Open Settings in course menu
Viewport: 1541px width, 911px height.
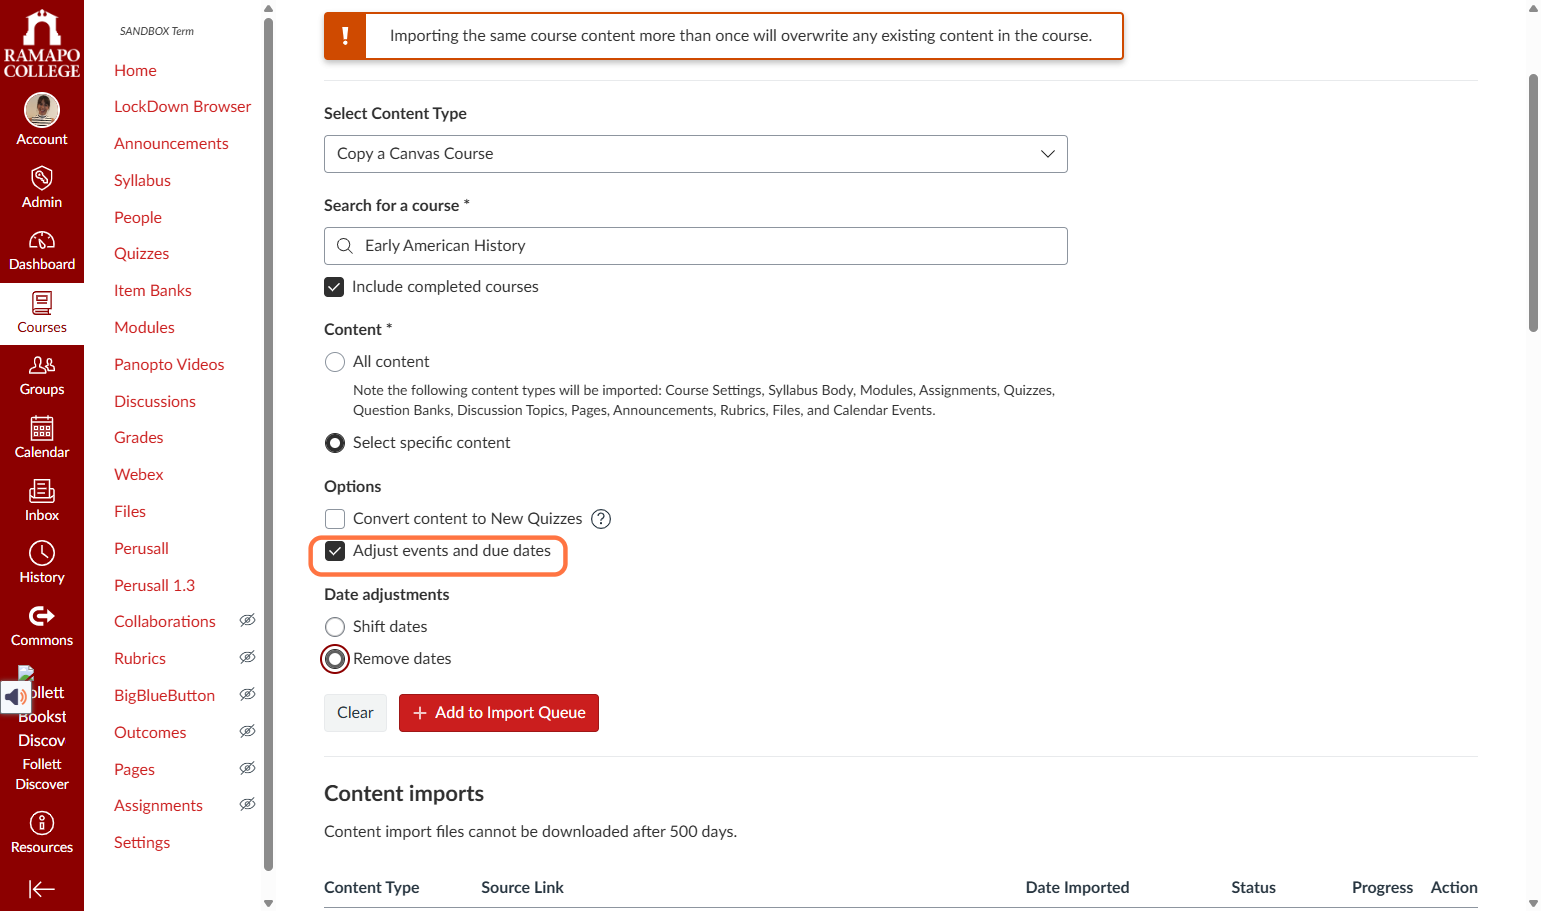142,842
